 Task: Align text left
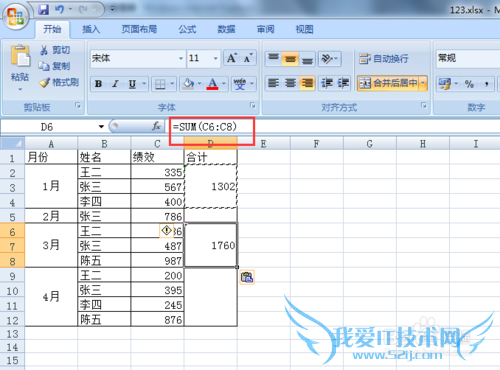(274, 83)
